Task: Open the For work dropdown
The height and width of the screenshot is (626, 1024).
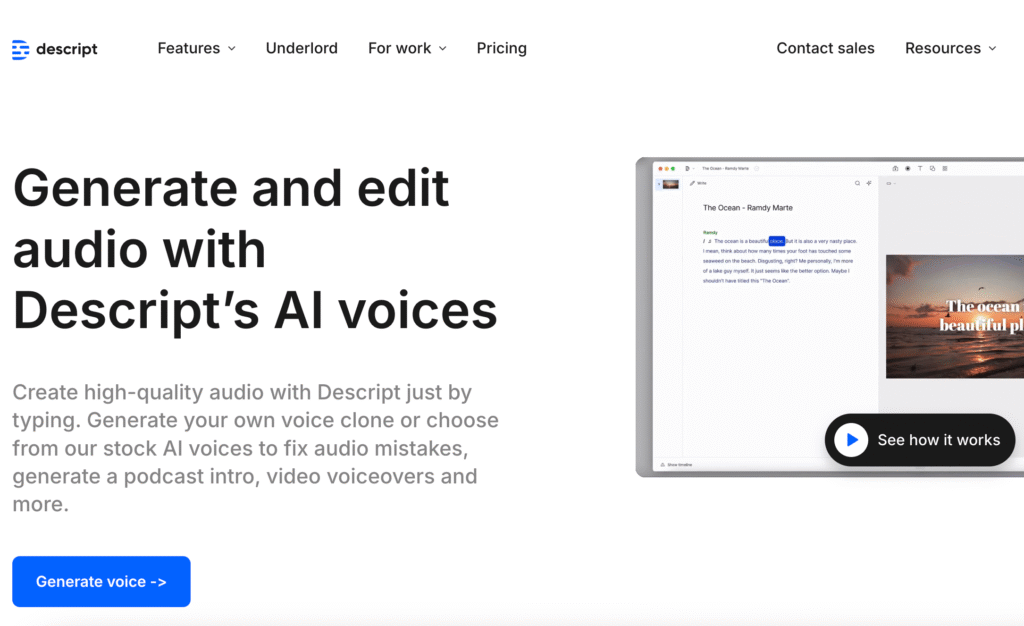Action: click(407, 48)
